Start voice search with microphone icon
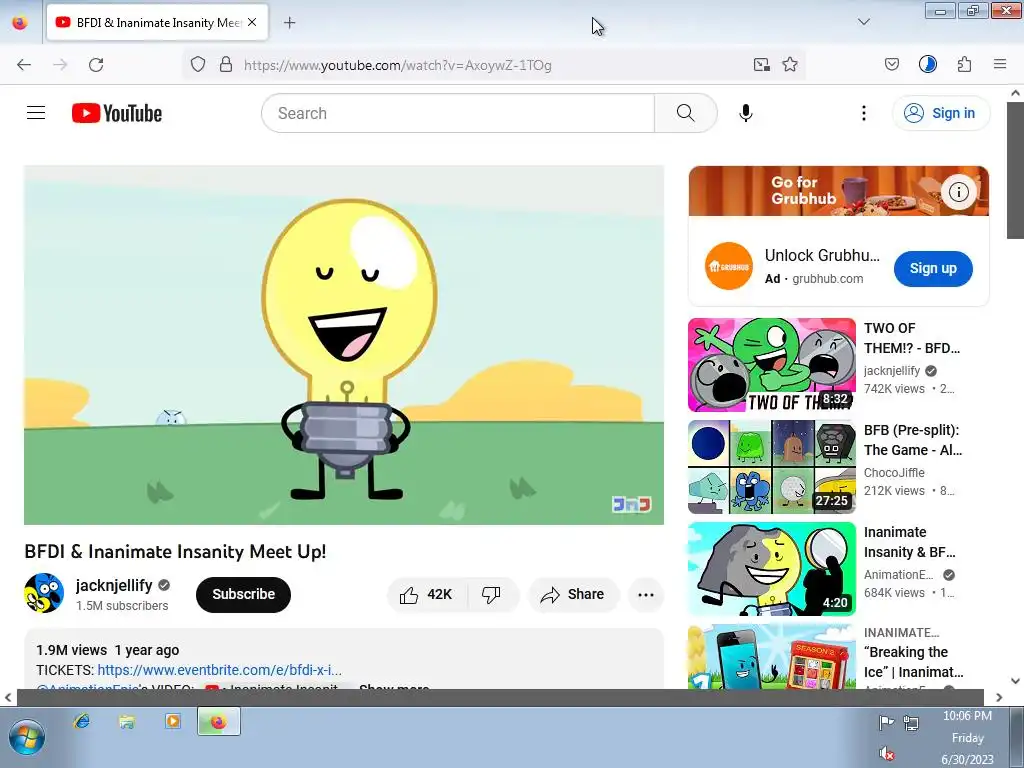Screen dimensions: 1024x768 pyautogui.click(x=746, y=113)
